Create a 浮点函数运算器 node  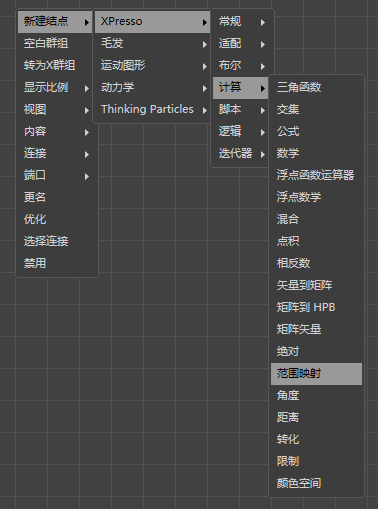[316, 175]
